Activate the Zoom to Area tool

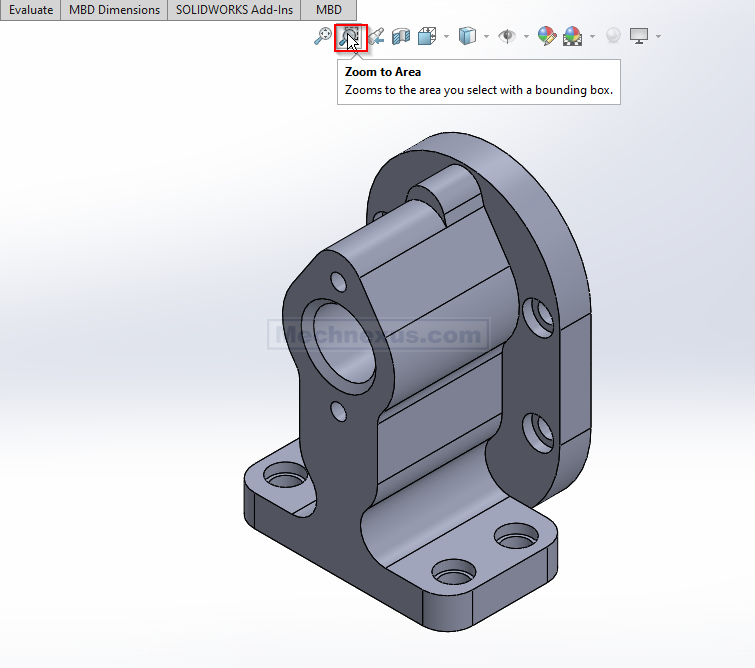tap(350, 37)
